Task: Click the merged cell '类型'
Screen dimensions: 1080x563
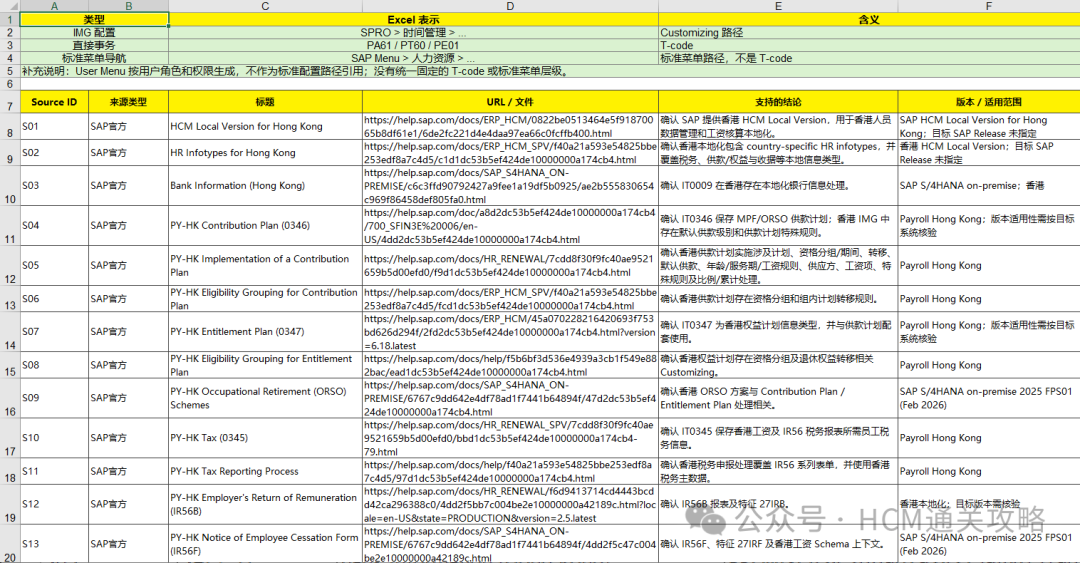Action: click(94, 19)
